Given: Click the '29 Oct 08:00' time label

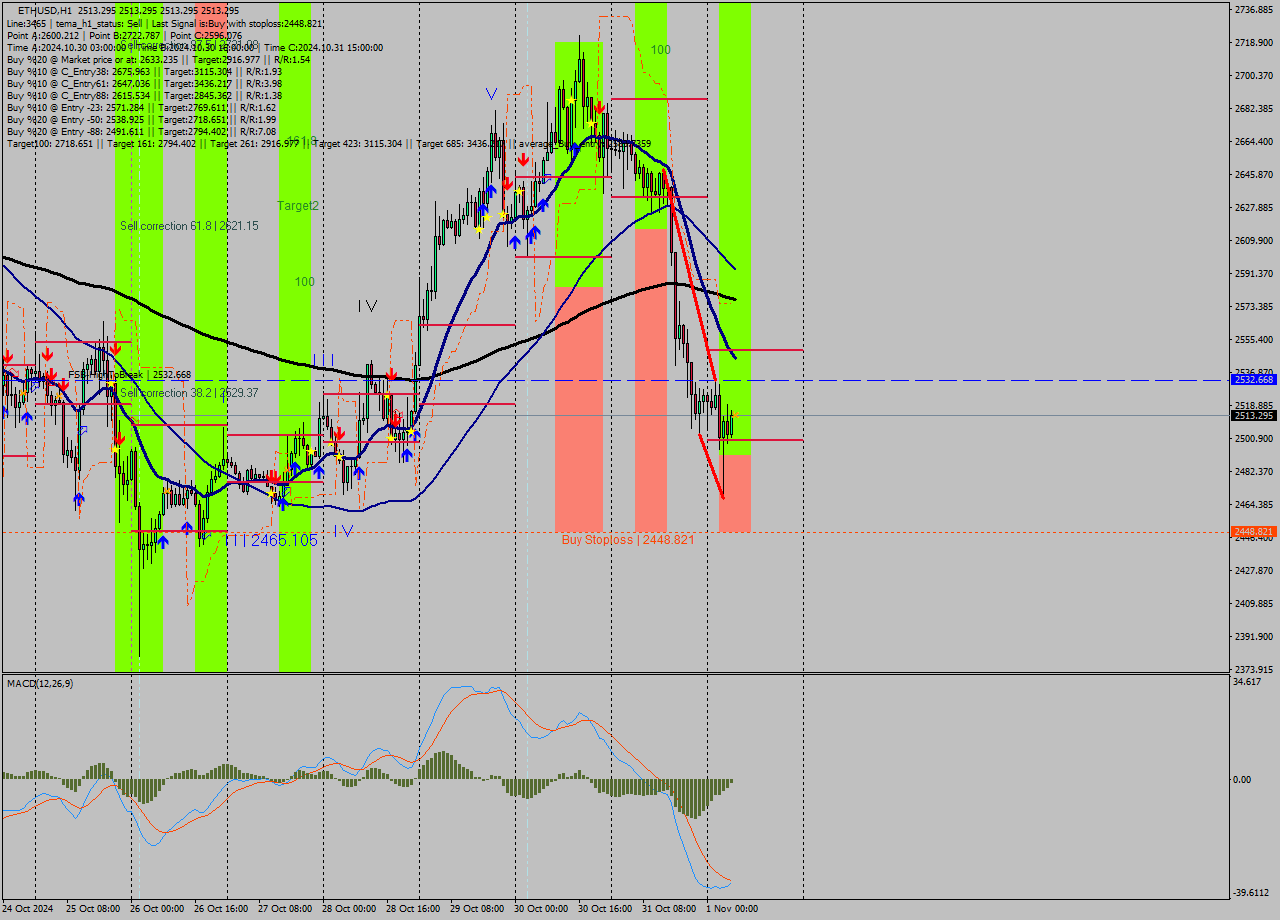Looking at the screenshot, I should [477, 909].
